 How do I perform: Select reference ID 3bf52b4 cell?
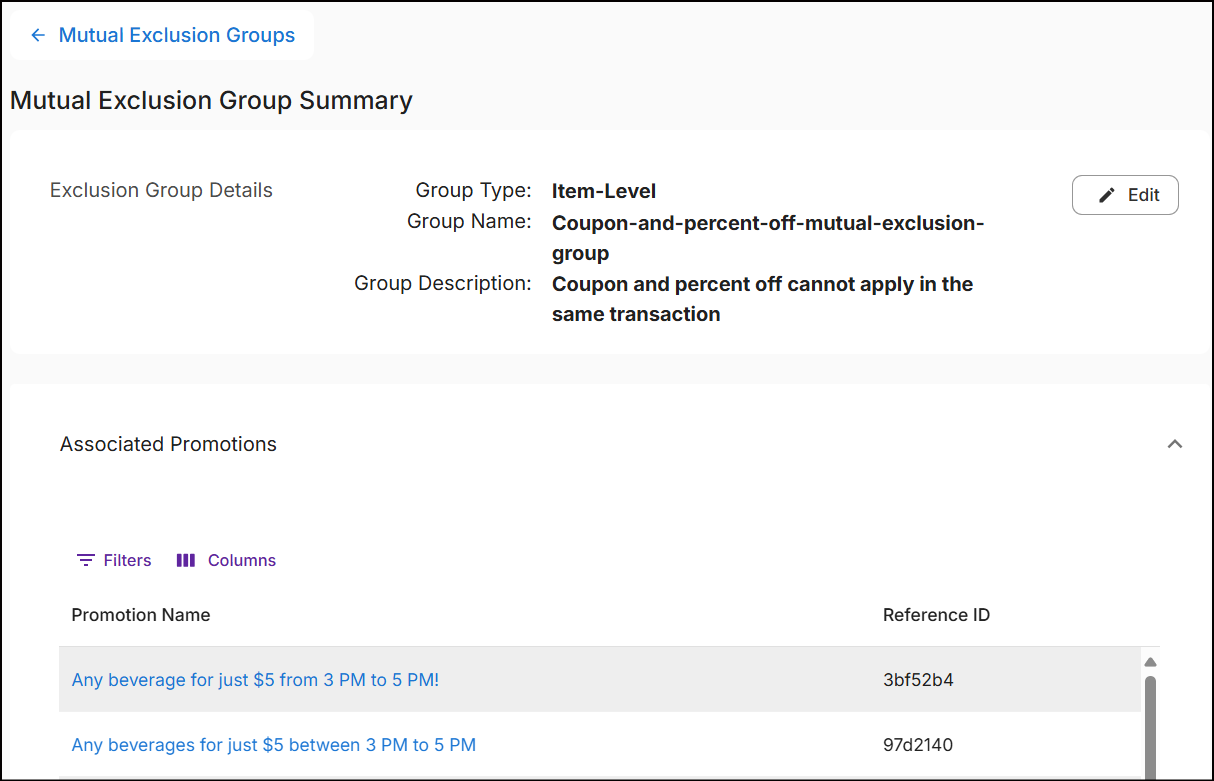(918, 680)
